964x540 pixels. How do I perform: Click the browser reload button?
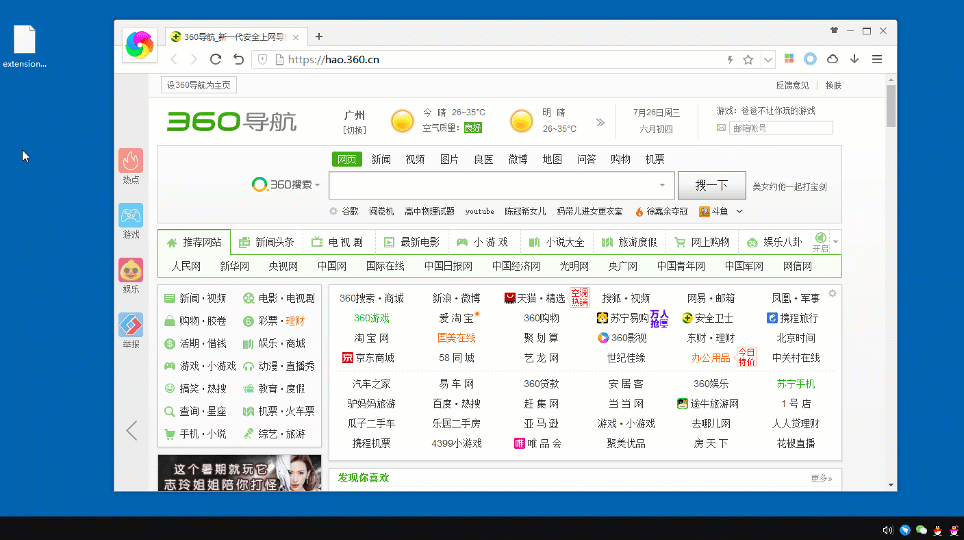coord(215,59)
